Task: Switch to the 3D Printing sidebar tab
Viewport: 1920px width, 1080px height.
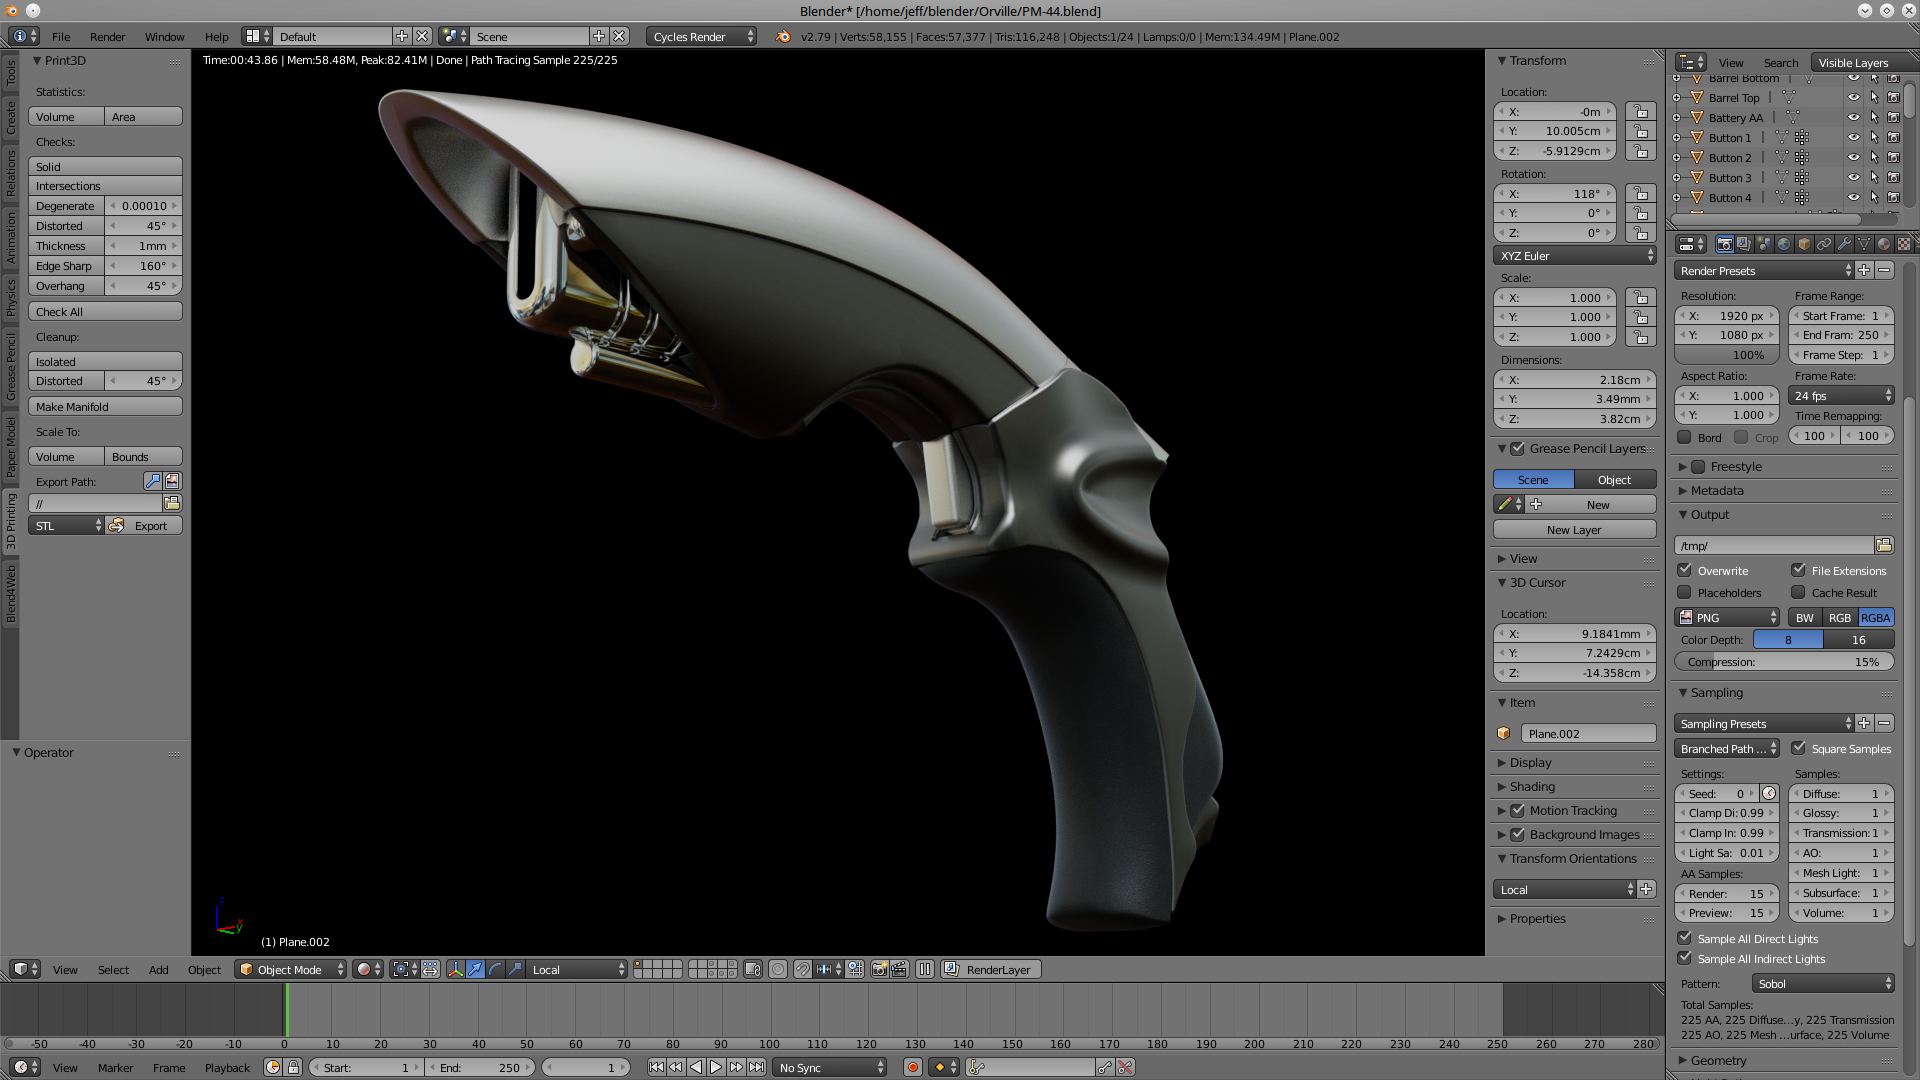Action: [11, 520]
